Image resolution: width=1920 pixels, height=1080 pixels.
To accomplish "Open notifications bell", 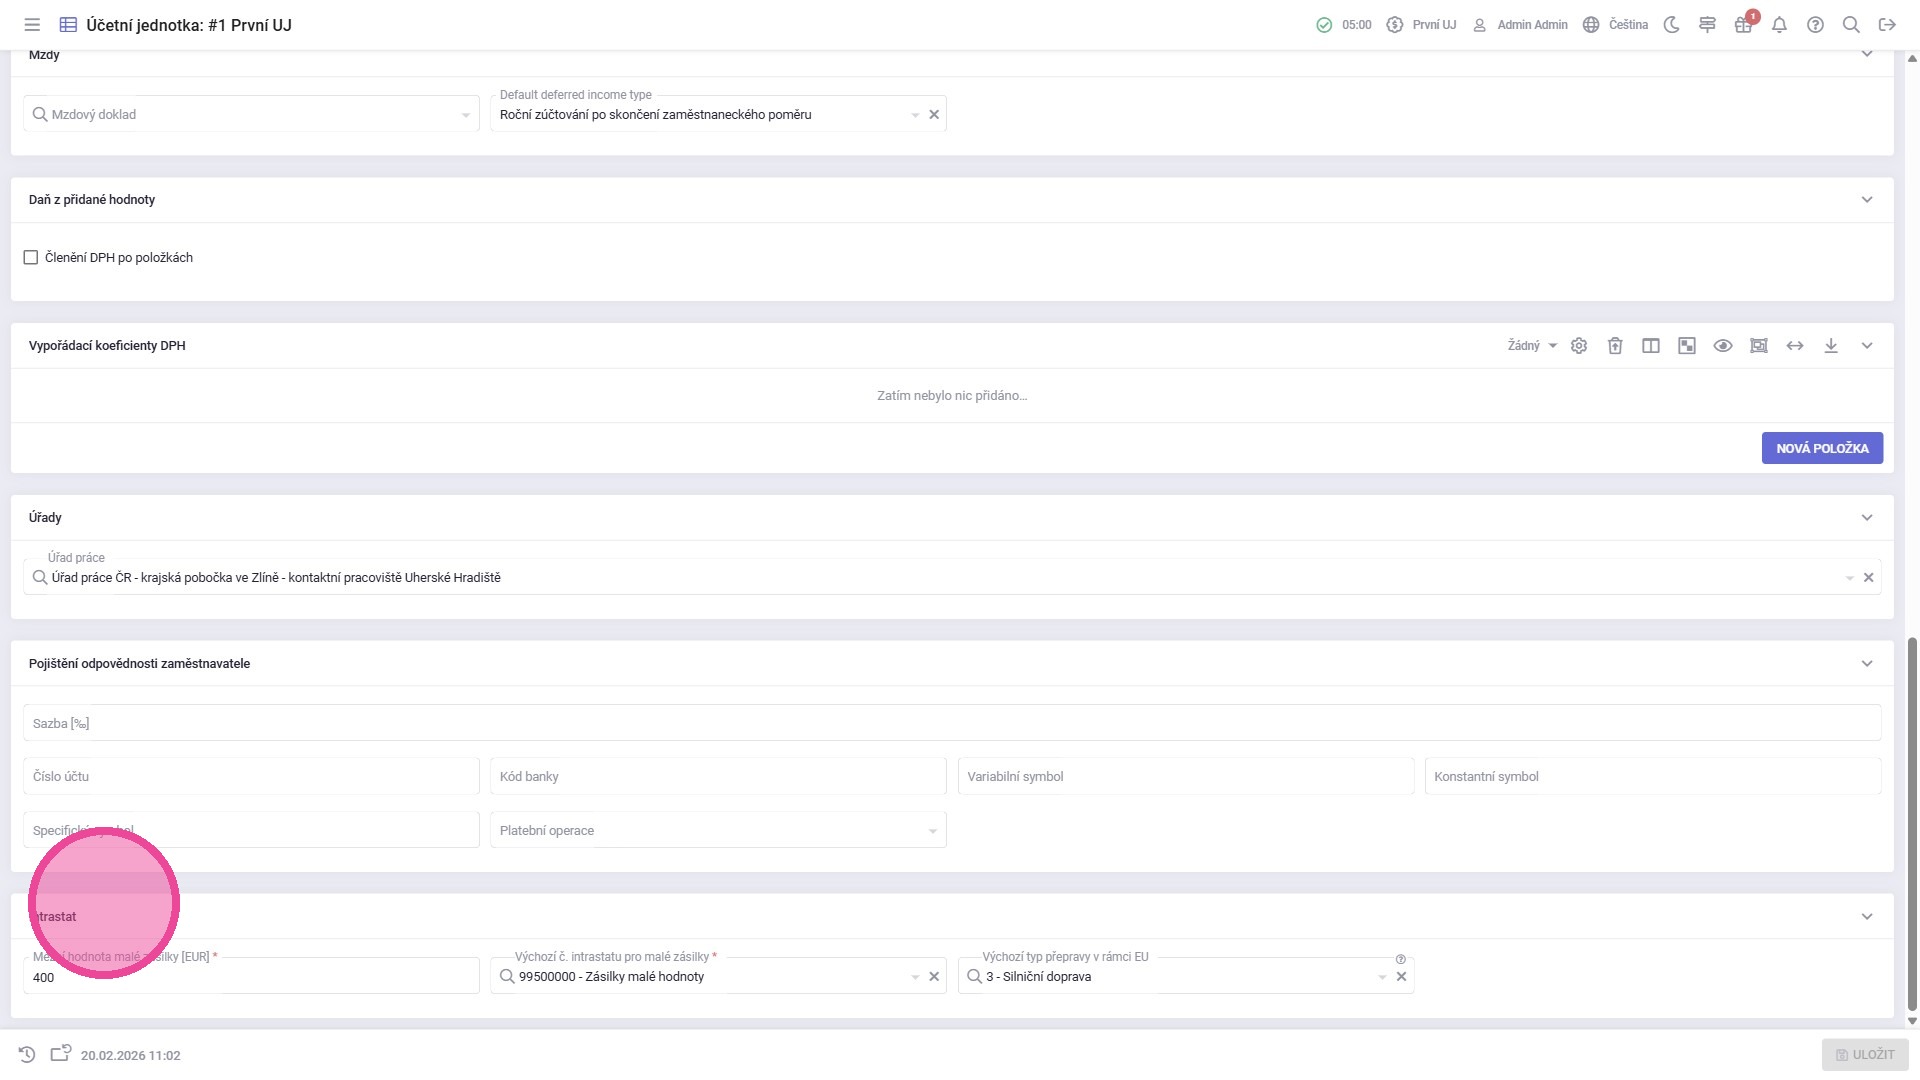I will (x=1779, y=25).
